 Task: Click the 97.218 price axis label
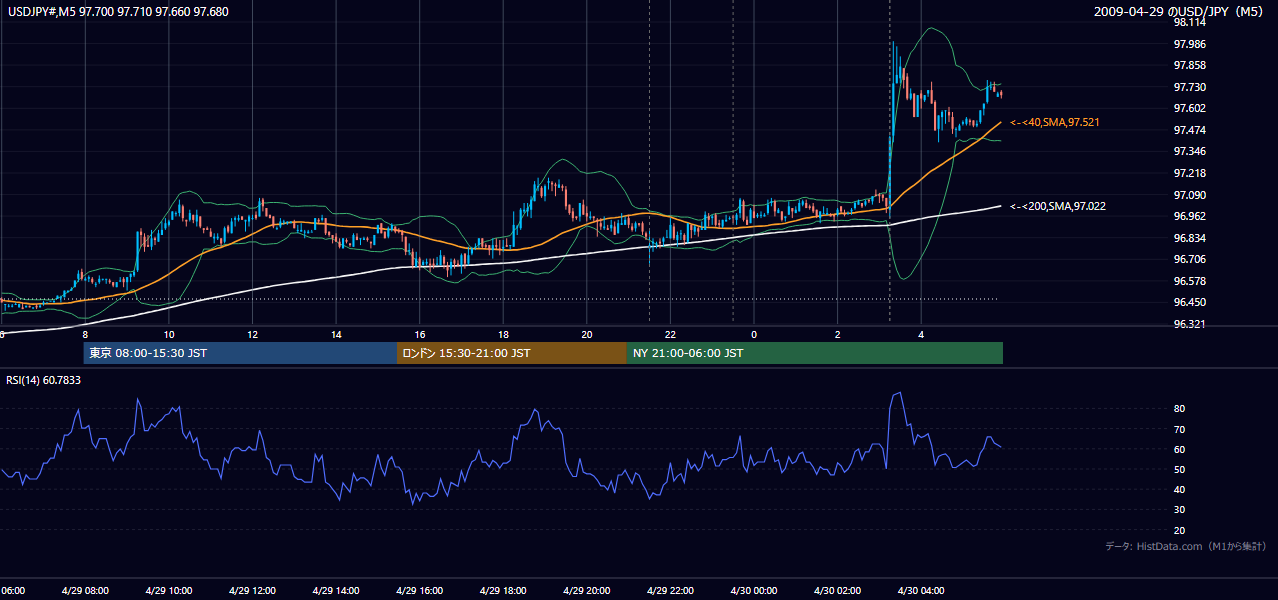click(1189, 173)
